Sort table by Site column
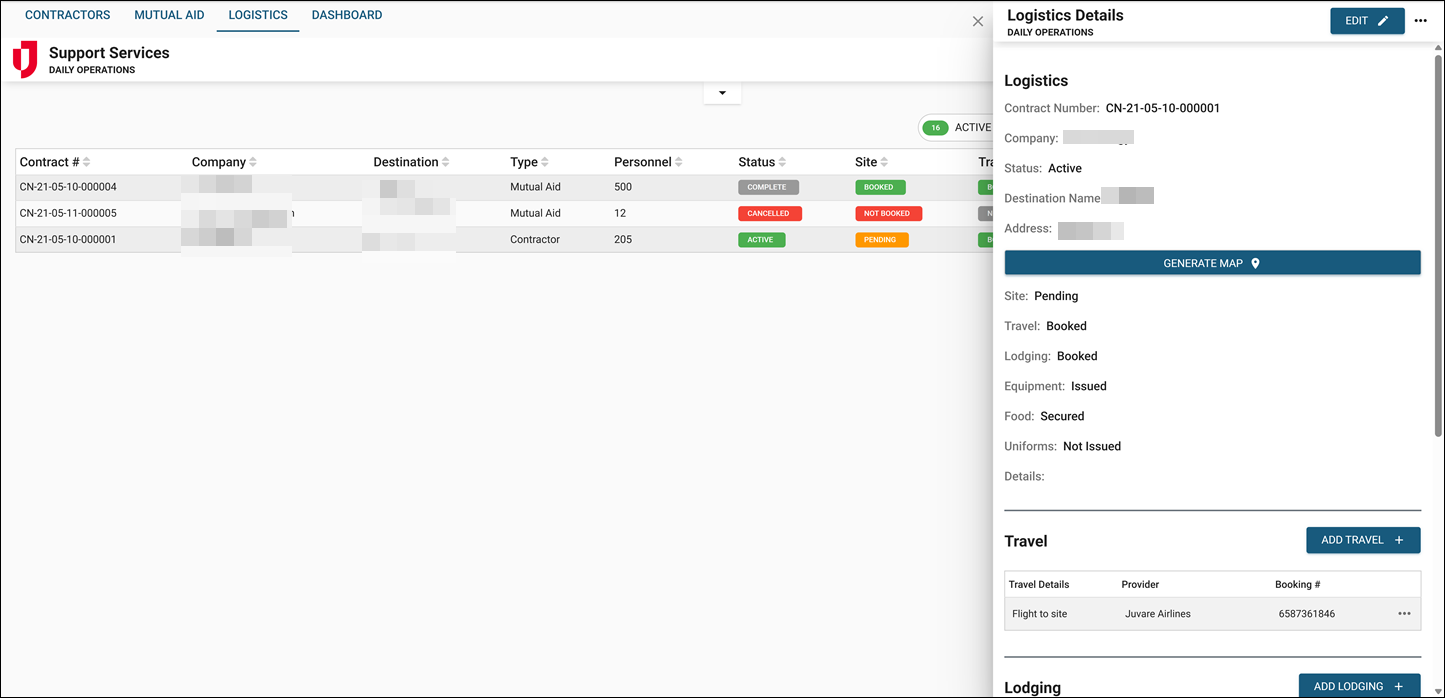 click(872, 162)
